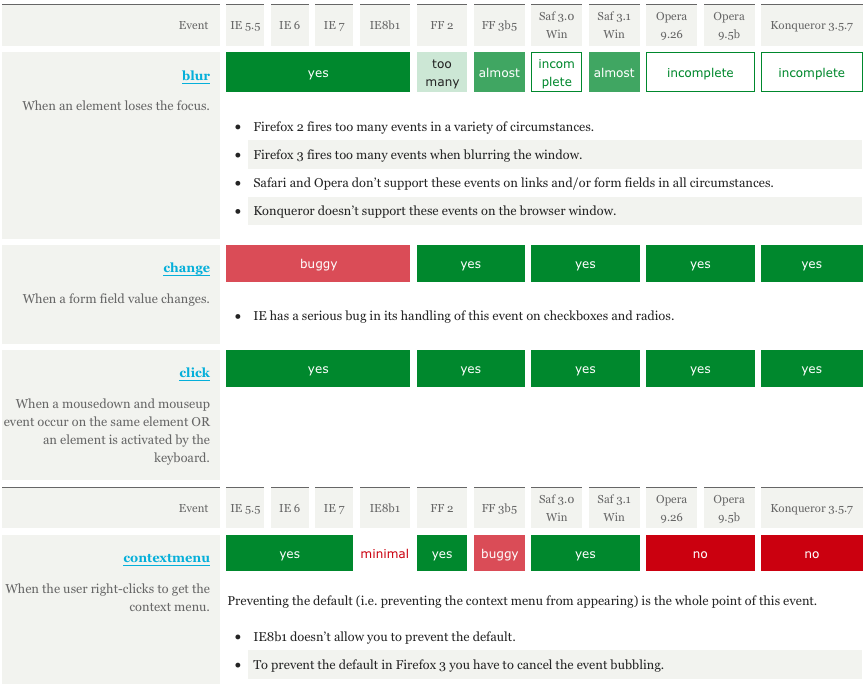Click note 'Firefox 2 fires too many events'
The width and height of the screenshot is (866, 684).
pos(423,127)
